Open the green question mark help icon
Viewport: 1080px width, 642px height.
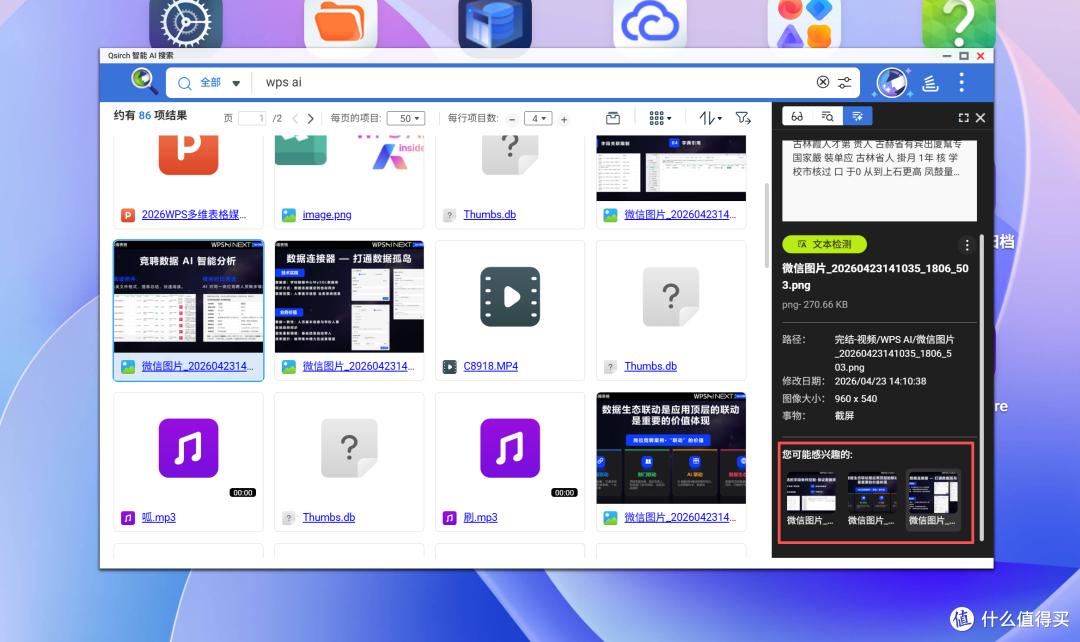959,23
